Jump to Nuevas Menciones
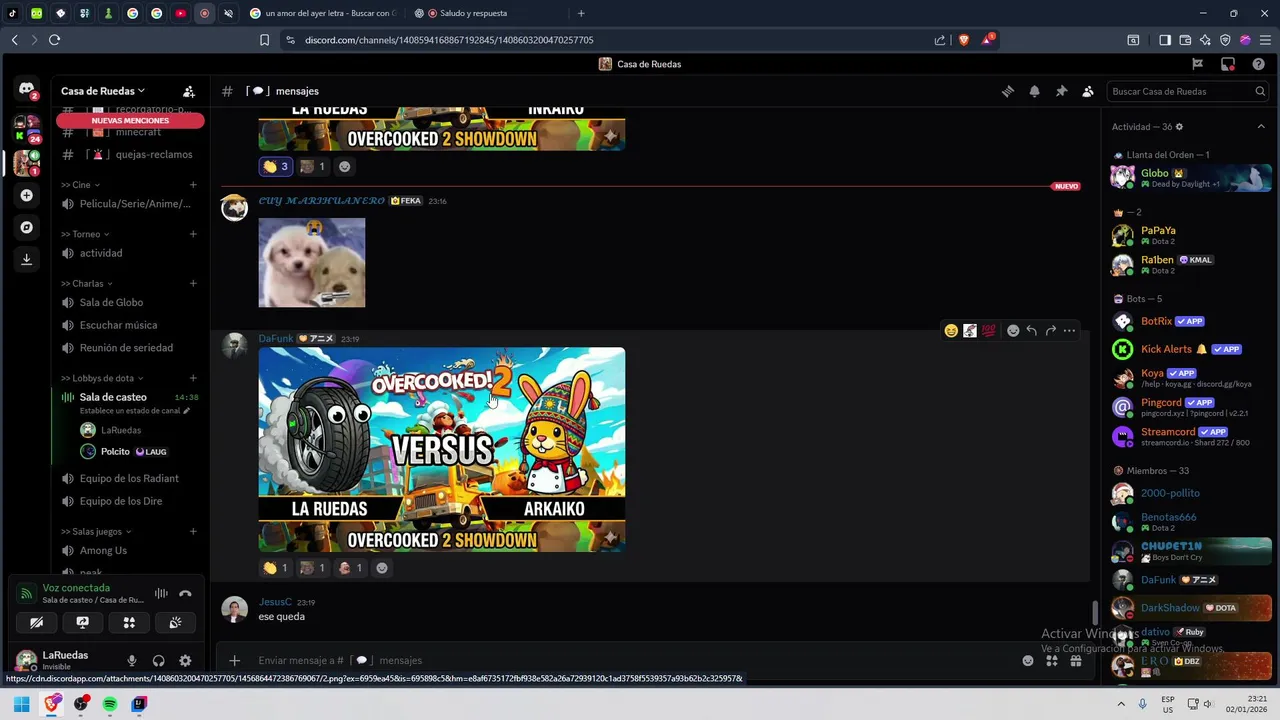 pos(130,120)
